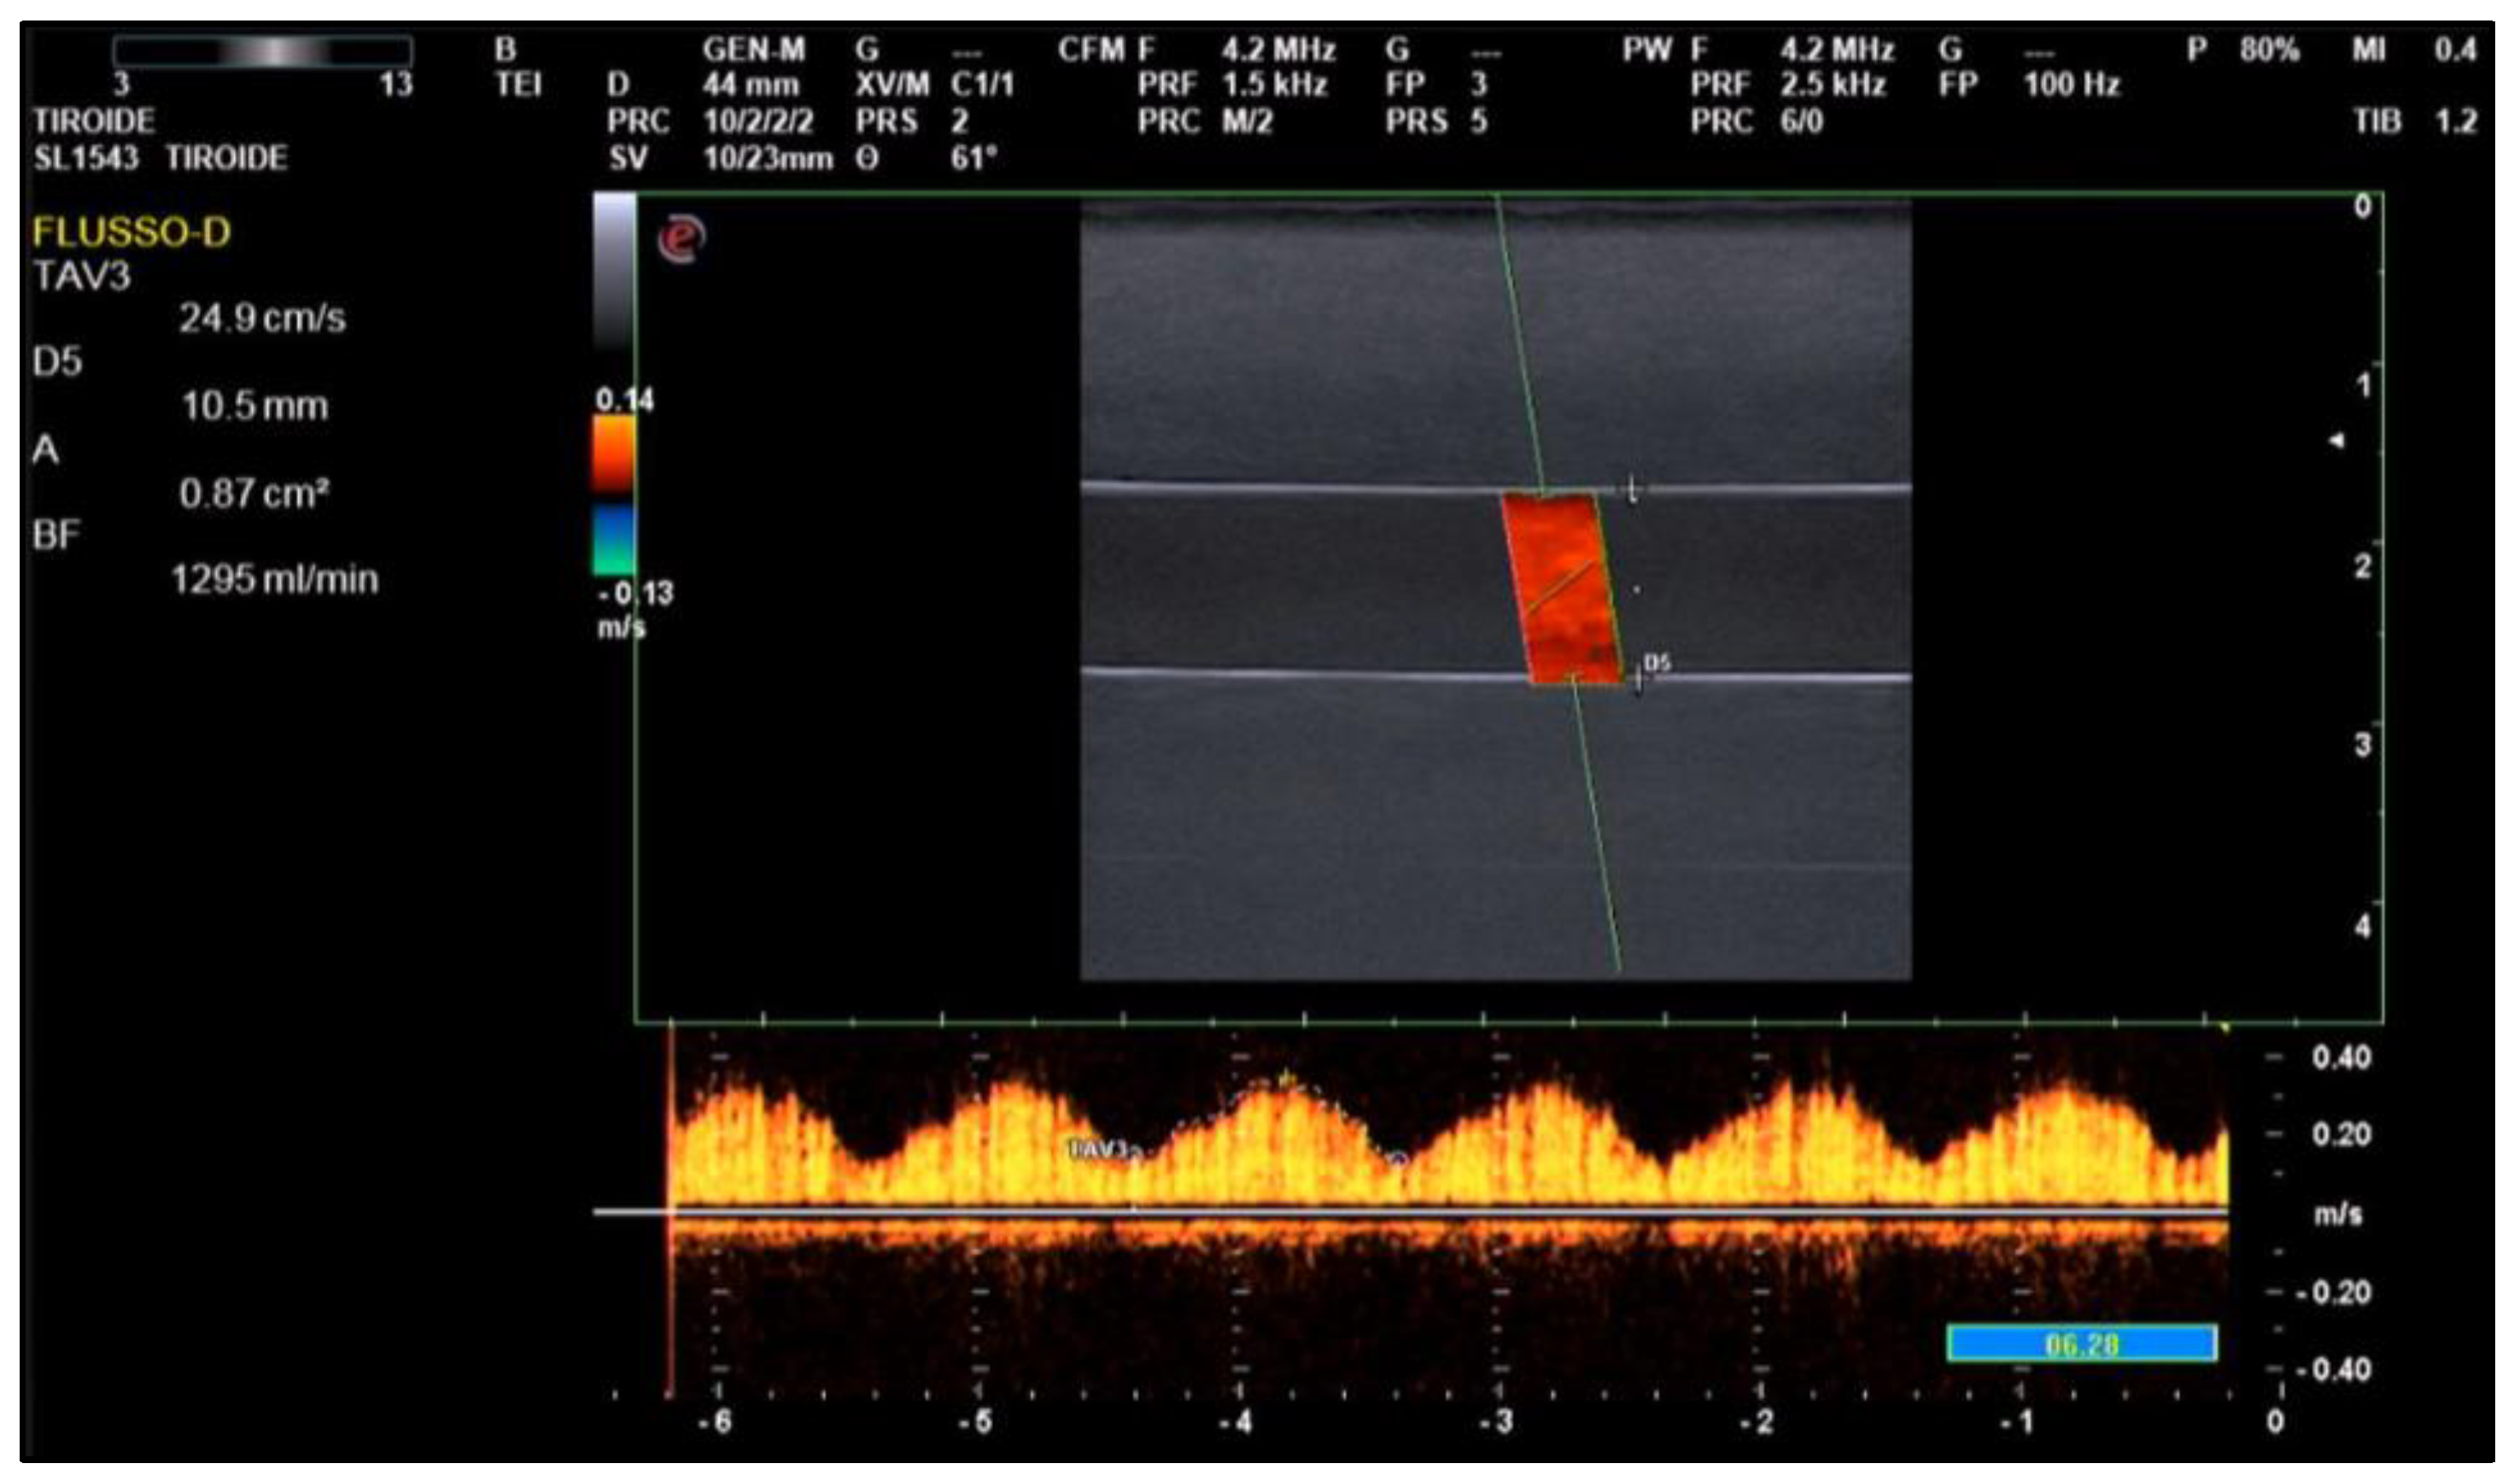Click the frequency range bar at top left
Viewport: 2520px width, 1481px height.
(262, 50)
